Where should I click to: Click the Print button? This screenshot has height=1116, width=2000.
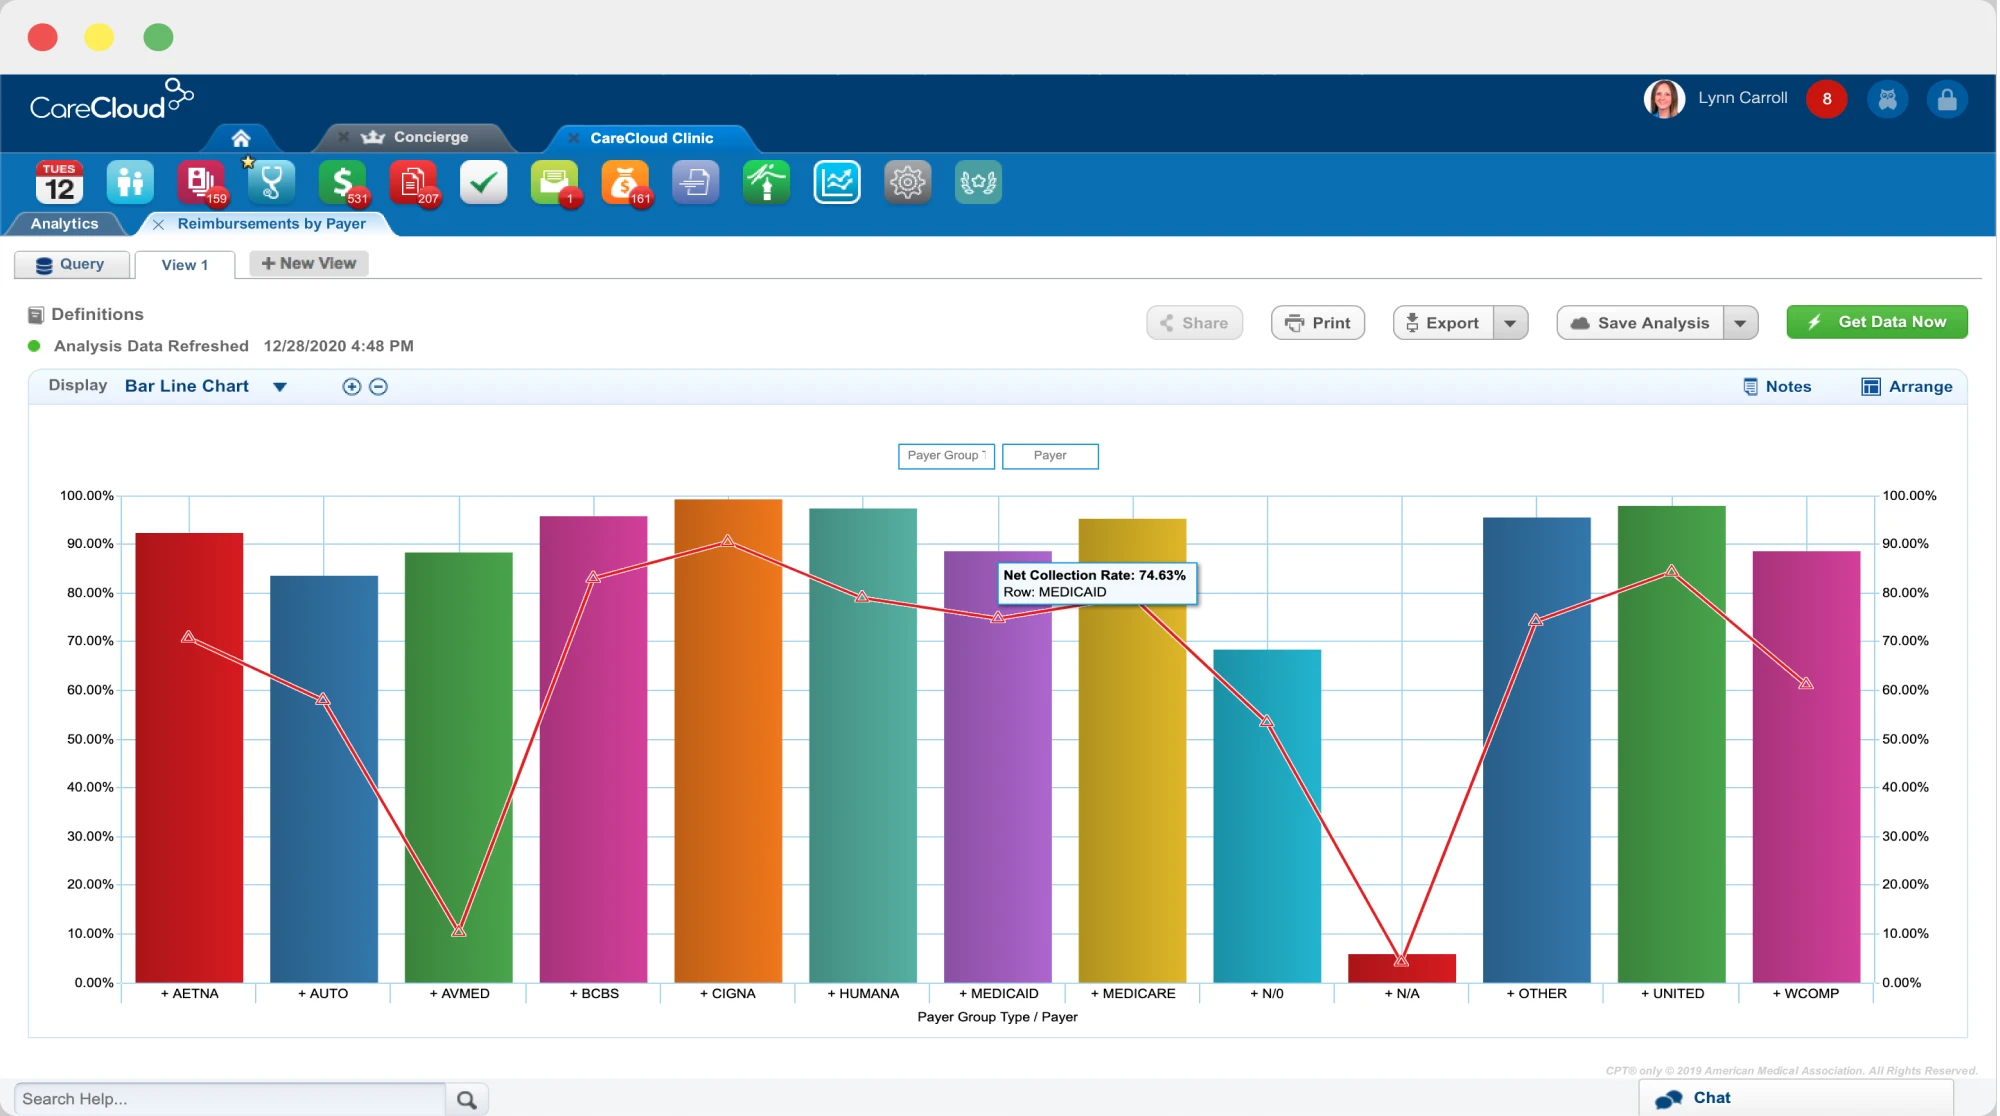coord(1317,323)
